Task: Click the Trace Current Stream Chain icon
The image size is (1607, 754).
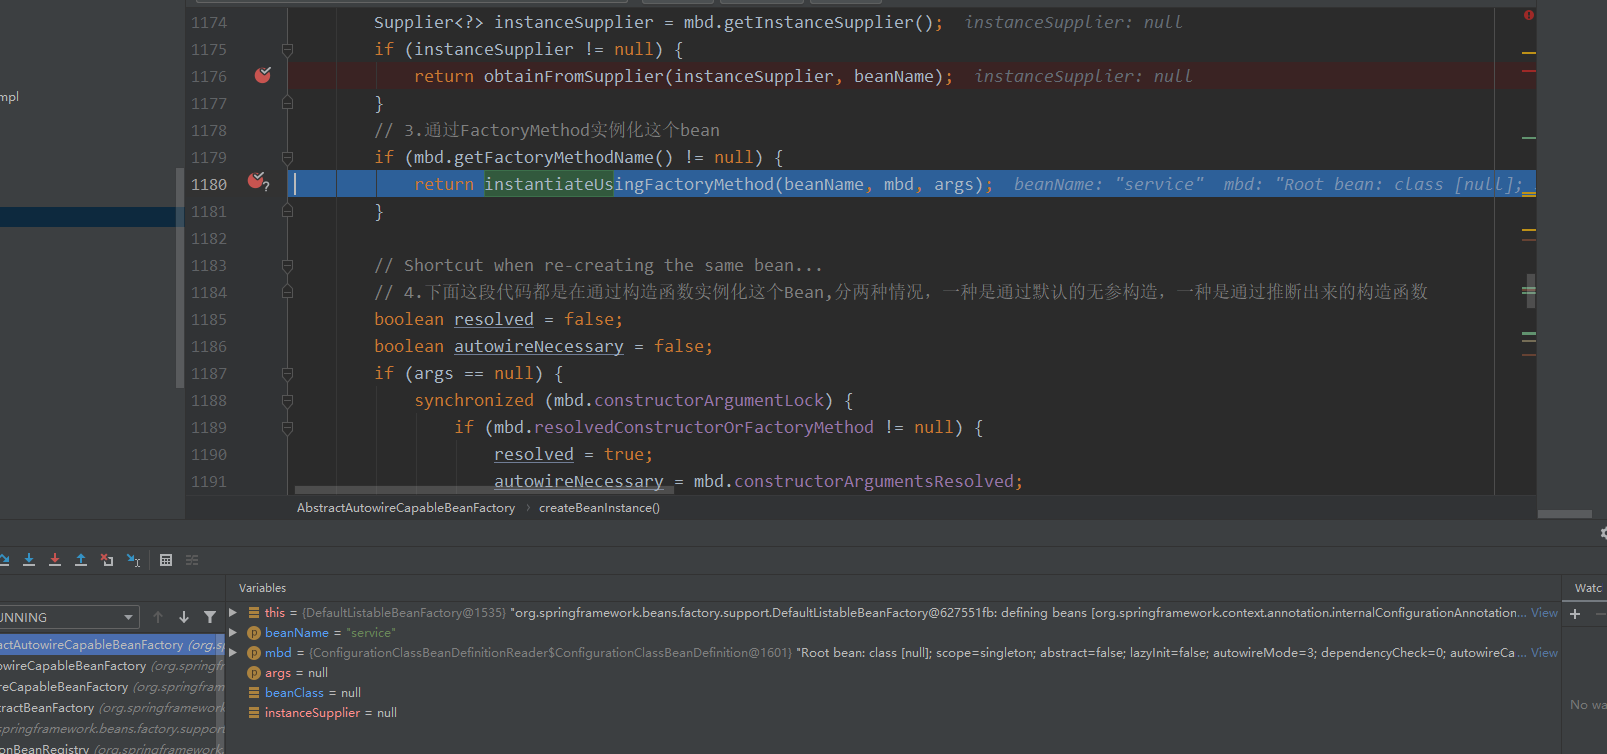Action: tap(192, 560)
